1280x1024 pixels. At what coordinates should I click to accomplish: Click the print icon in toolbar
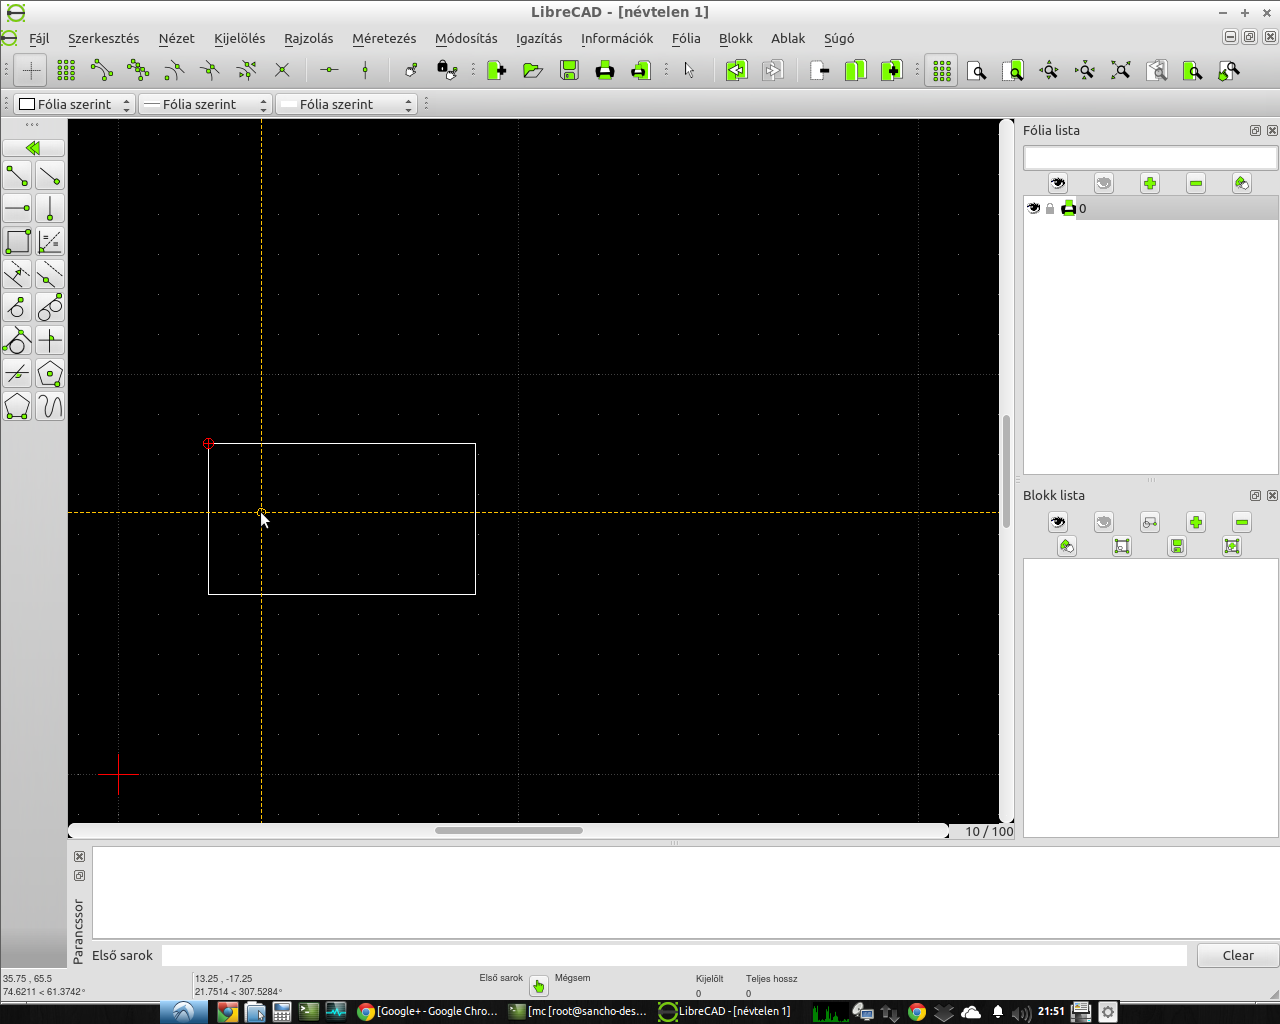[605, 70]
